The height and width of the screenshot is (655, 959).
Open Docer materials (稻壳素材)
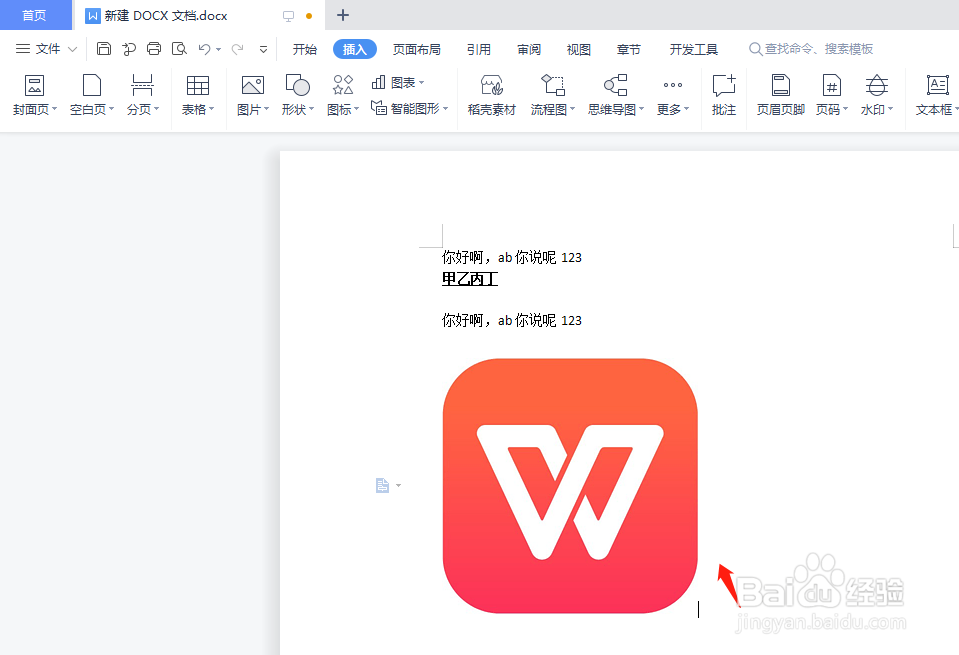[x=492, y=95]
